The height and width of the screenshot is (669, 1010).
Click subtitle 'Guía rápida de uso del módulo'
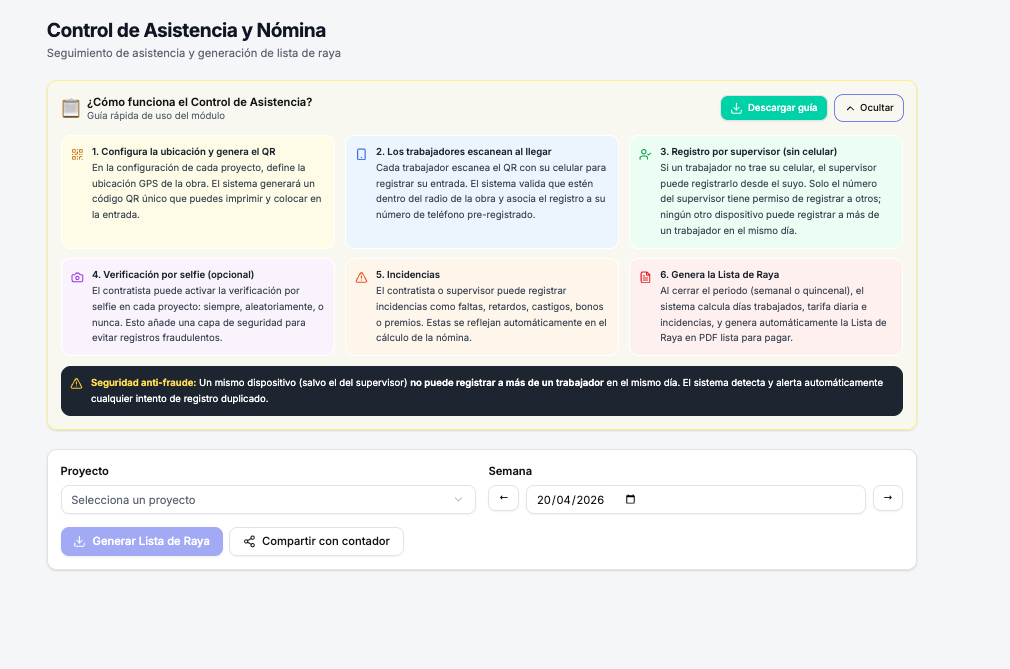click(x=156, y=116)
